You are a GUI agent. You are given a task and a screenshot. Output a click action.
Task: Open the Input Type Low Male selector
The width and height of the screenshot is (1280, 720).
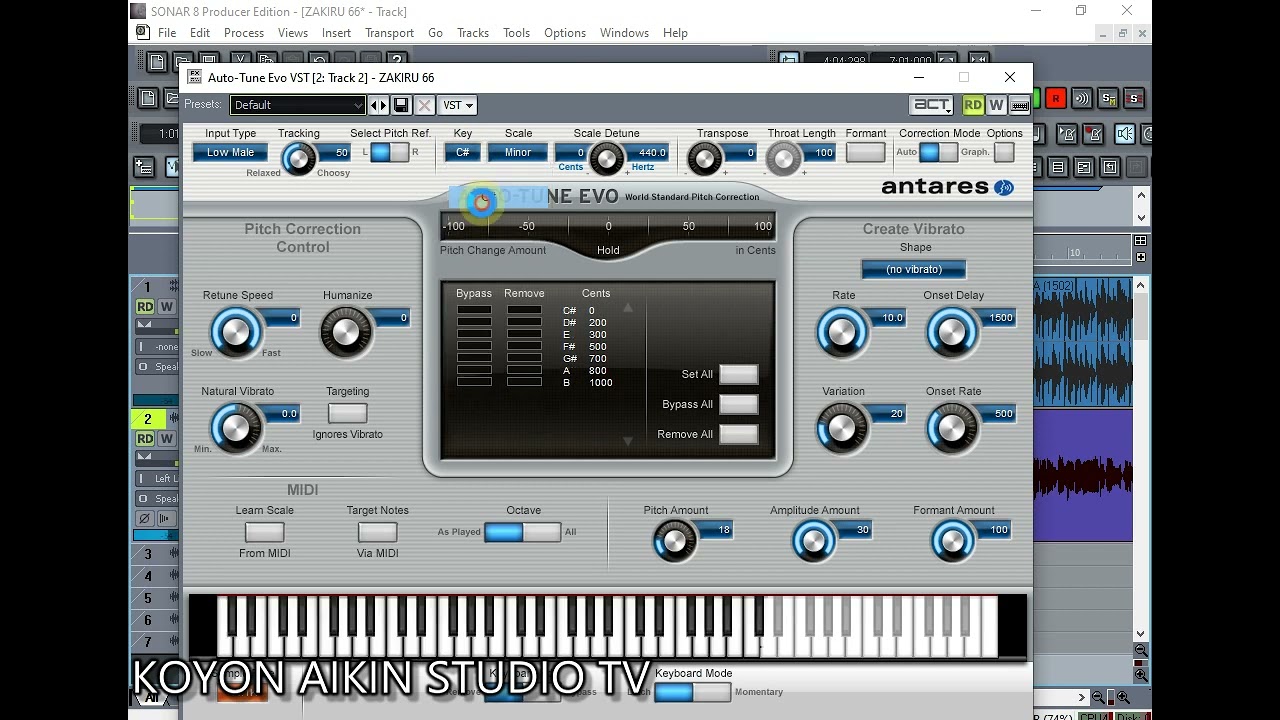pos(230,153)
